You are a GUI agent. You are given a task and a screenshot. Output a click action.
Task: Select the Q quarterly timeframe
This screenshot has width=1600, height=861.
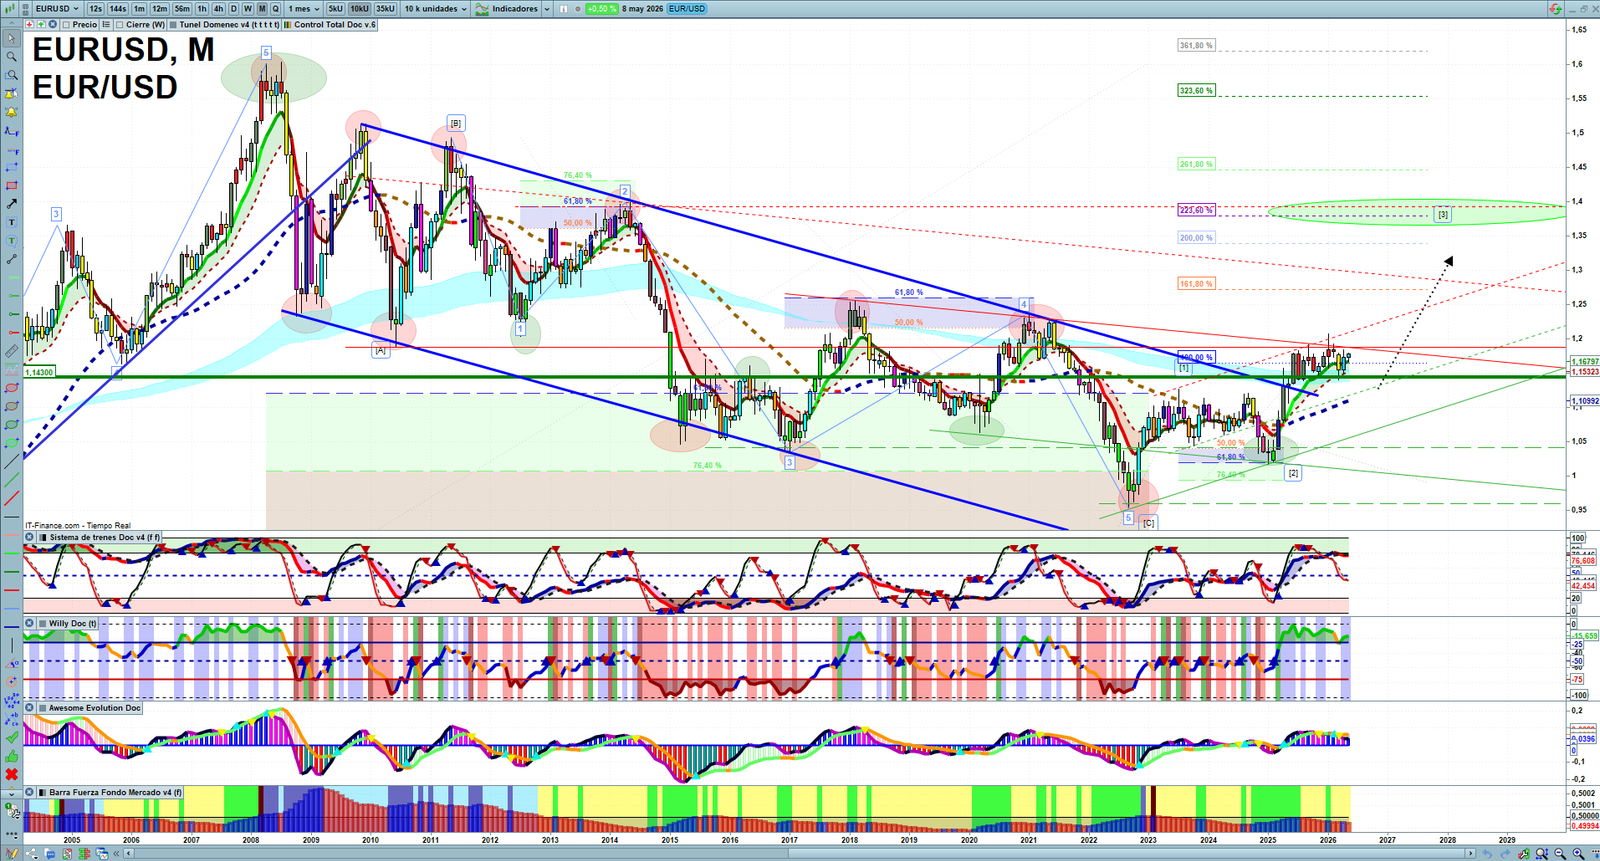[x=276, y=9]
